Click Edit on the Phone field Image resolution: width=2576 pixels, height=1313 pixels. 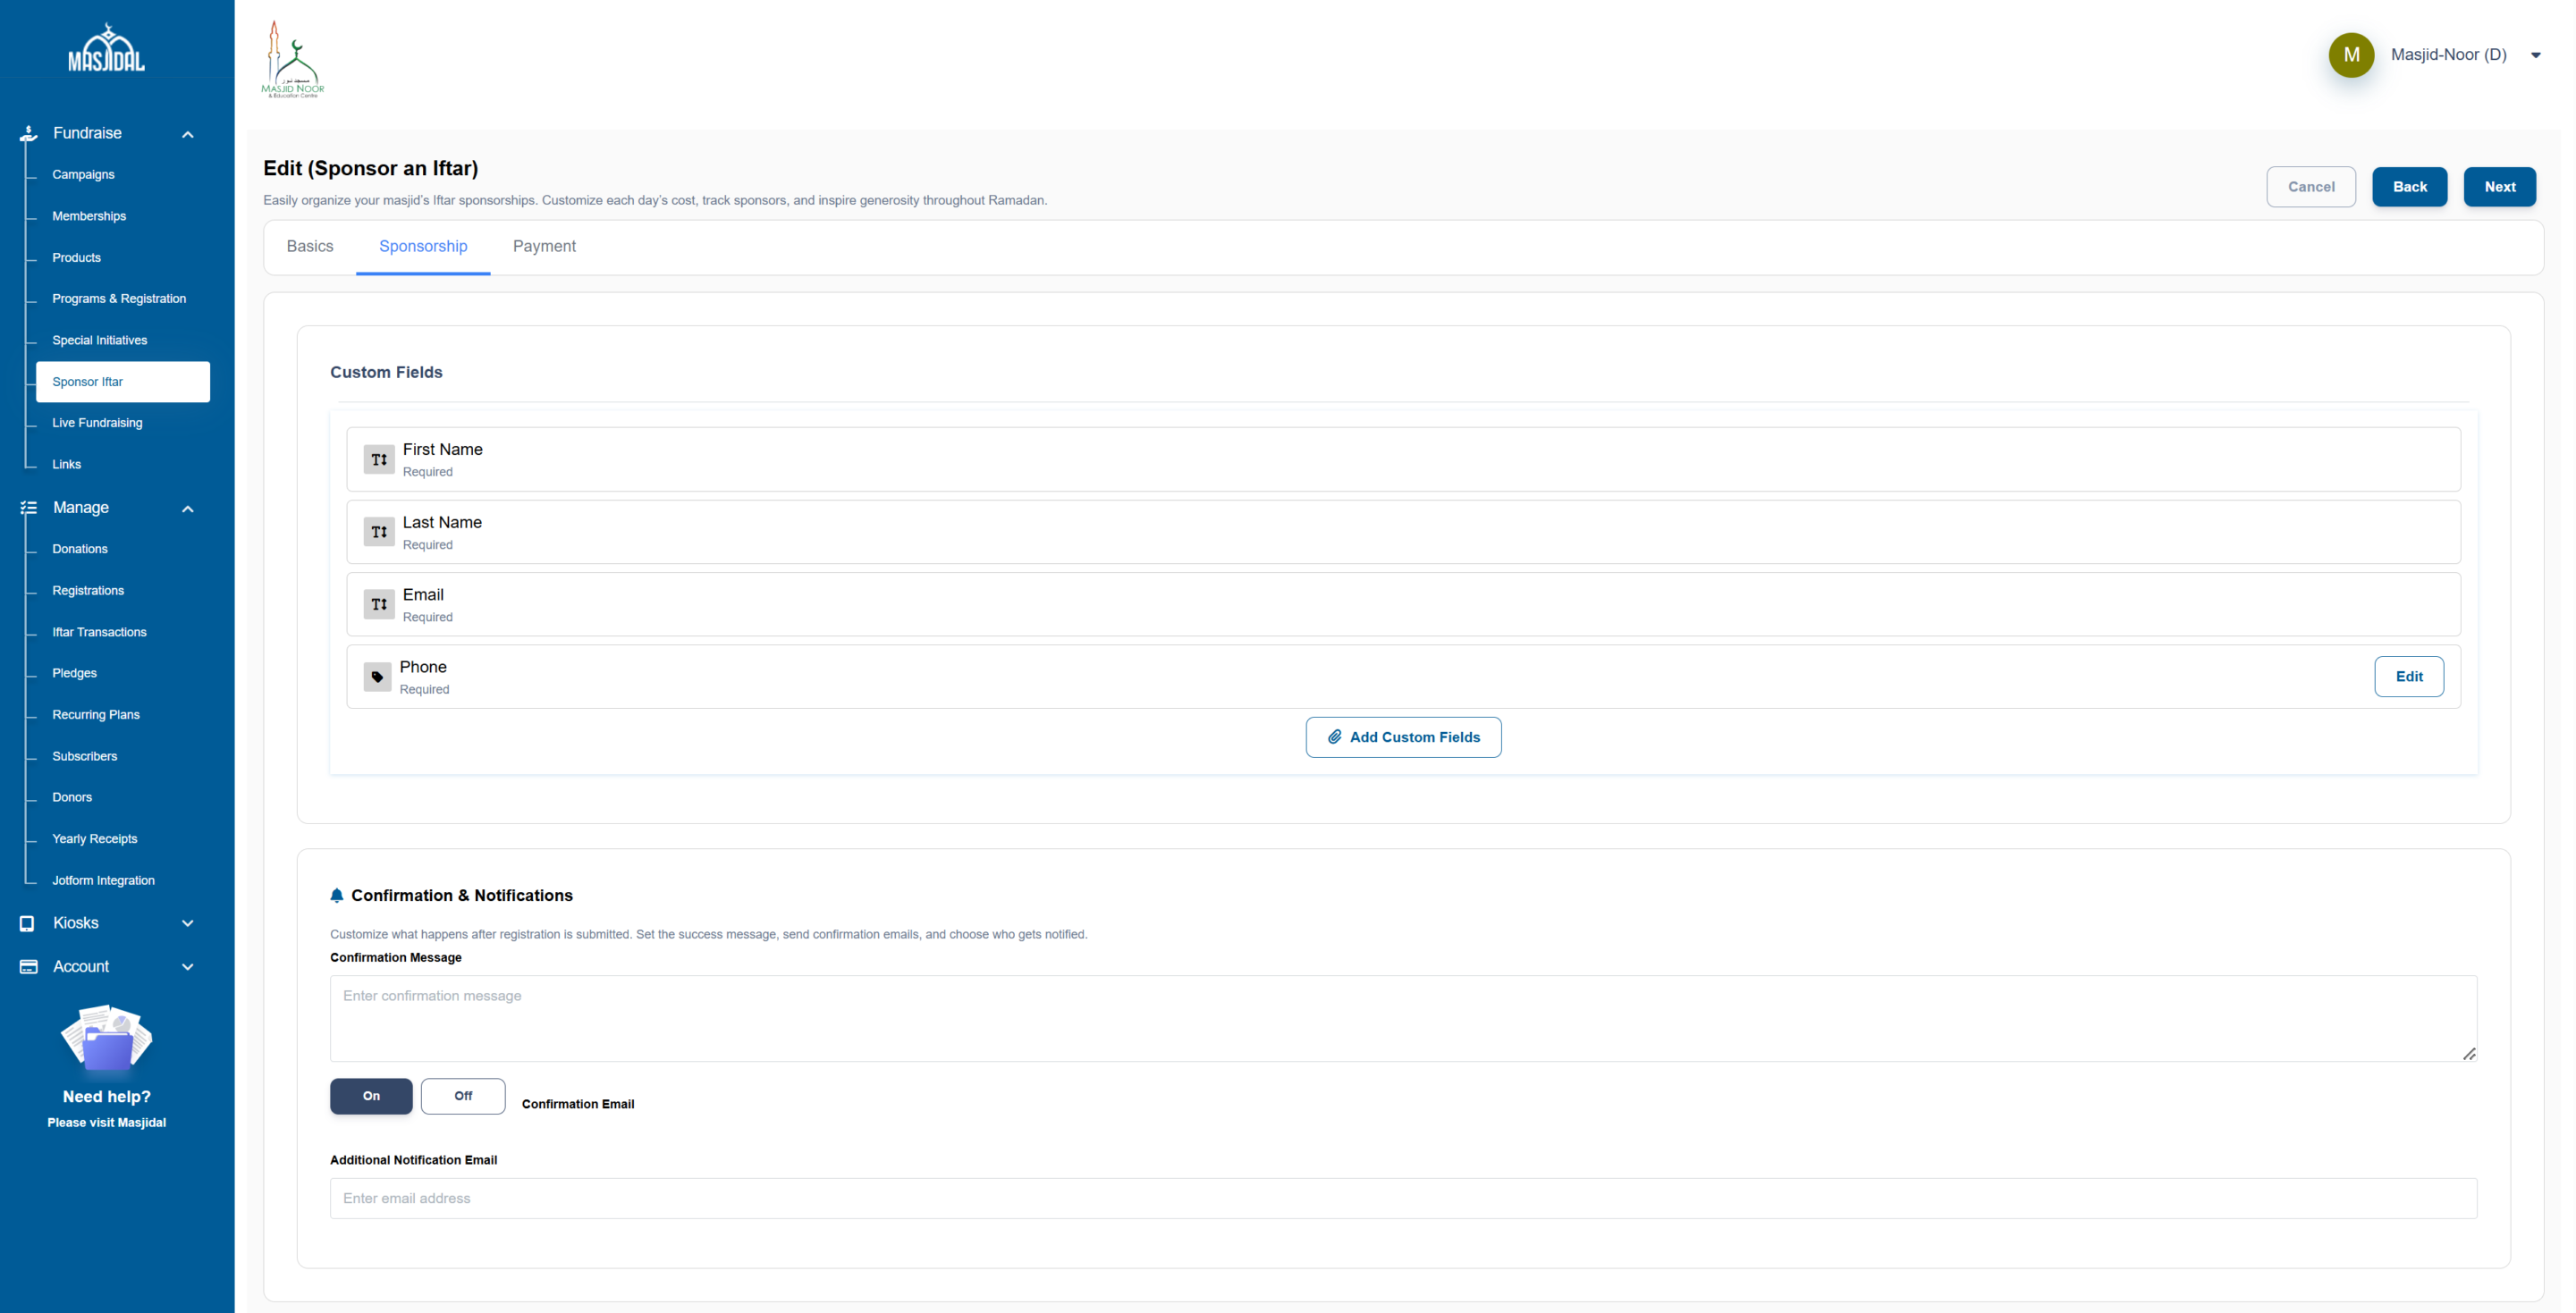coord(2409,676)
